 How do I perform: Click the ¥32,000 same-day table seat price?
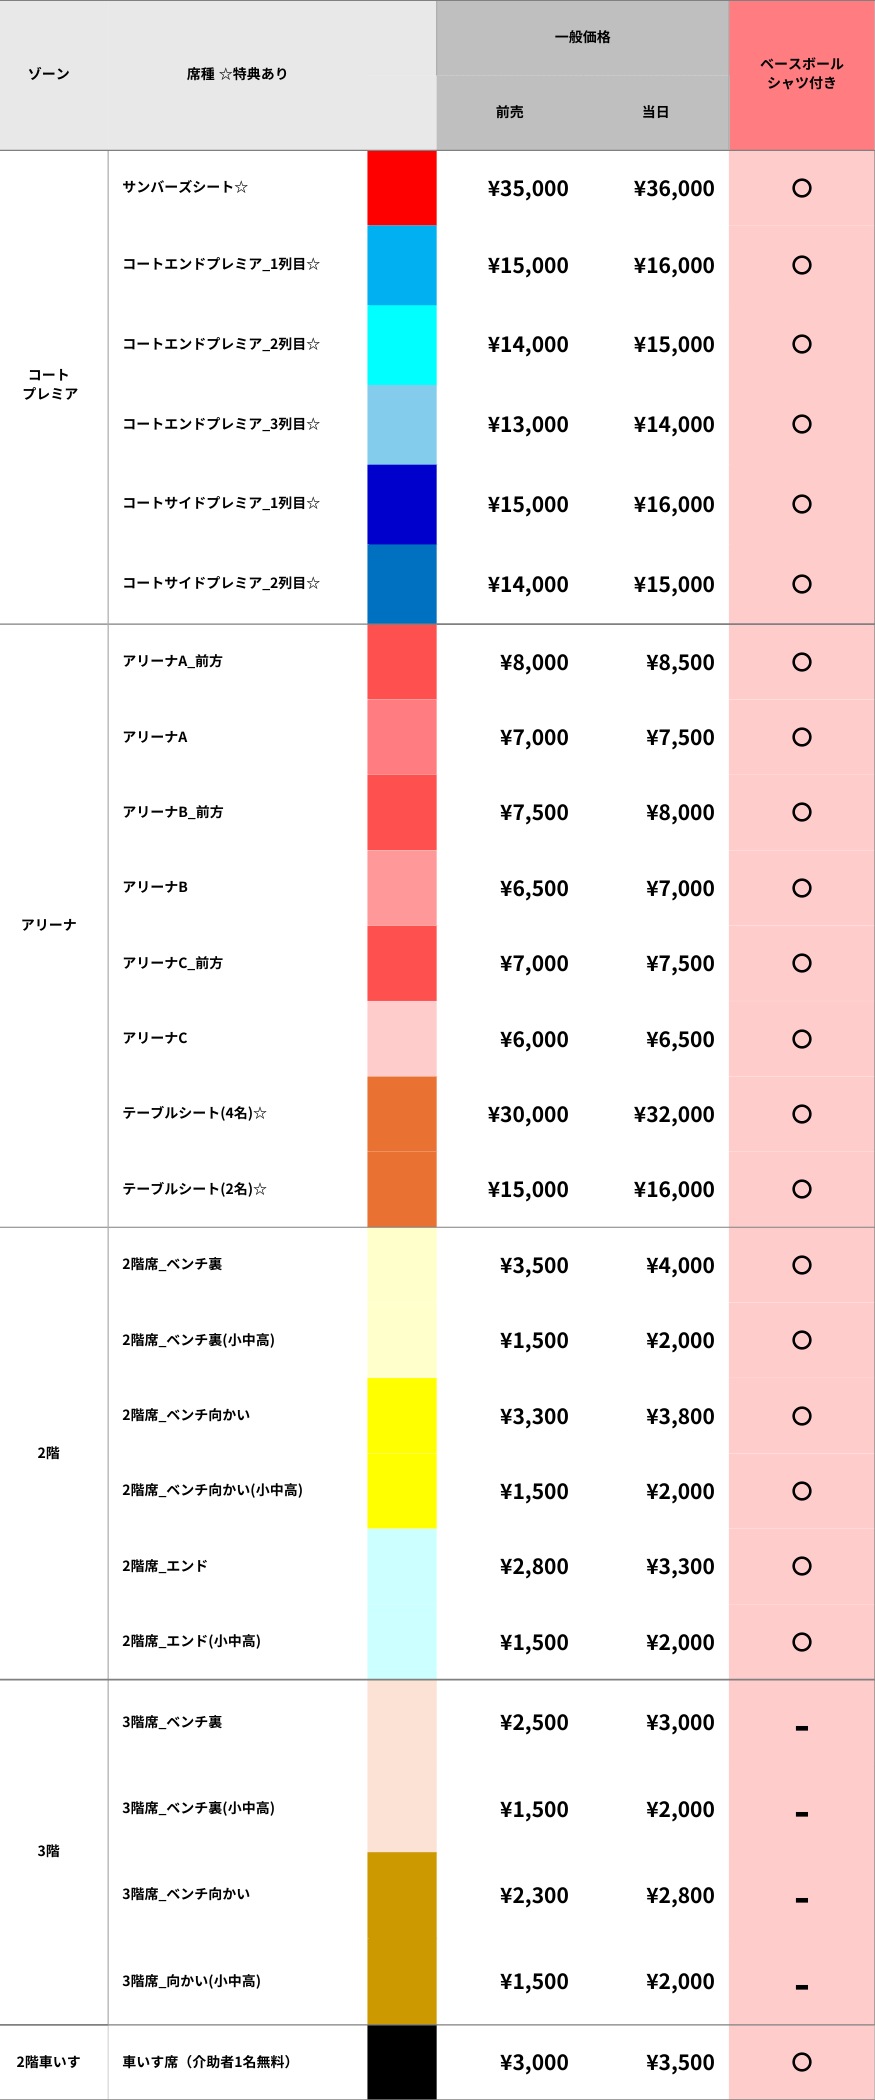coord(674,1114)
